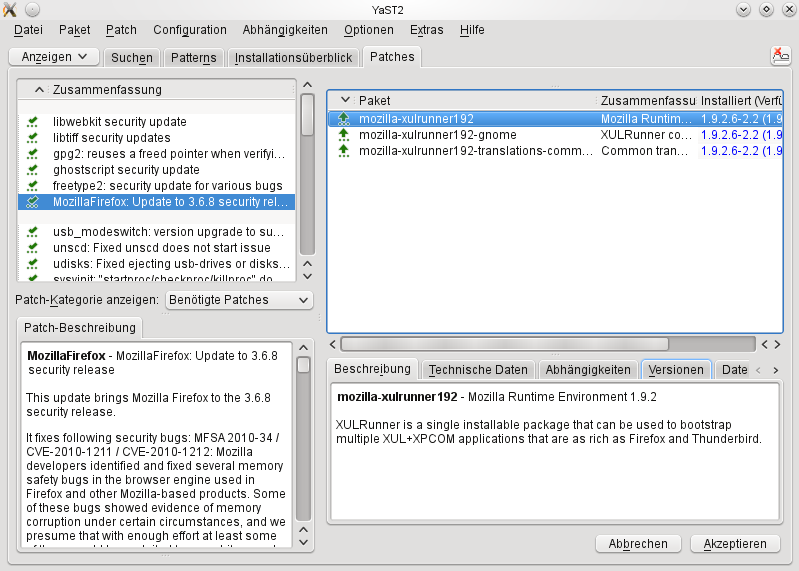The height and width of the screenshot is (571, 799).
Task: Click the update icon of mozilla-xulrunner192-translations package
Action: tap(344, 151)
